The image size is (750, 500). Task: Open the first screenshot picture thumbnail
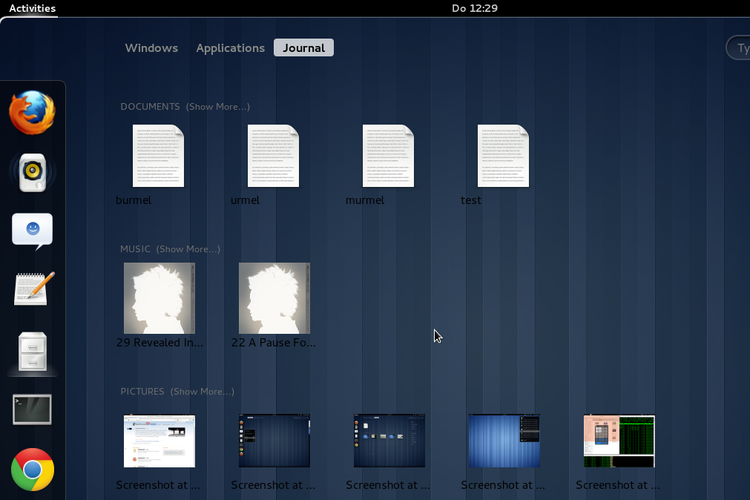pos(159,441)
